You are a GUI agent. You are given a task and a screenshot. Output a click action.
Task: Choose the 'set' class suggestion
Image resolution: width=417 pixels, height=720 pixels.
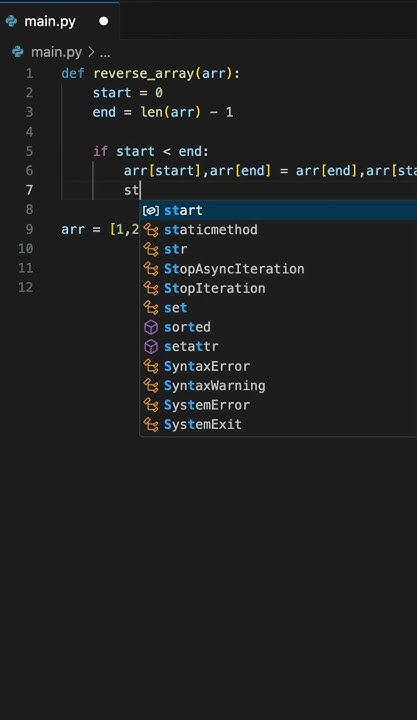tap(278, 308)
